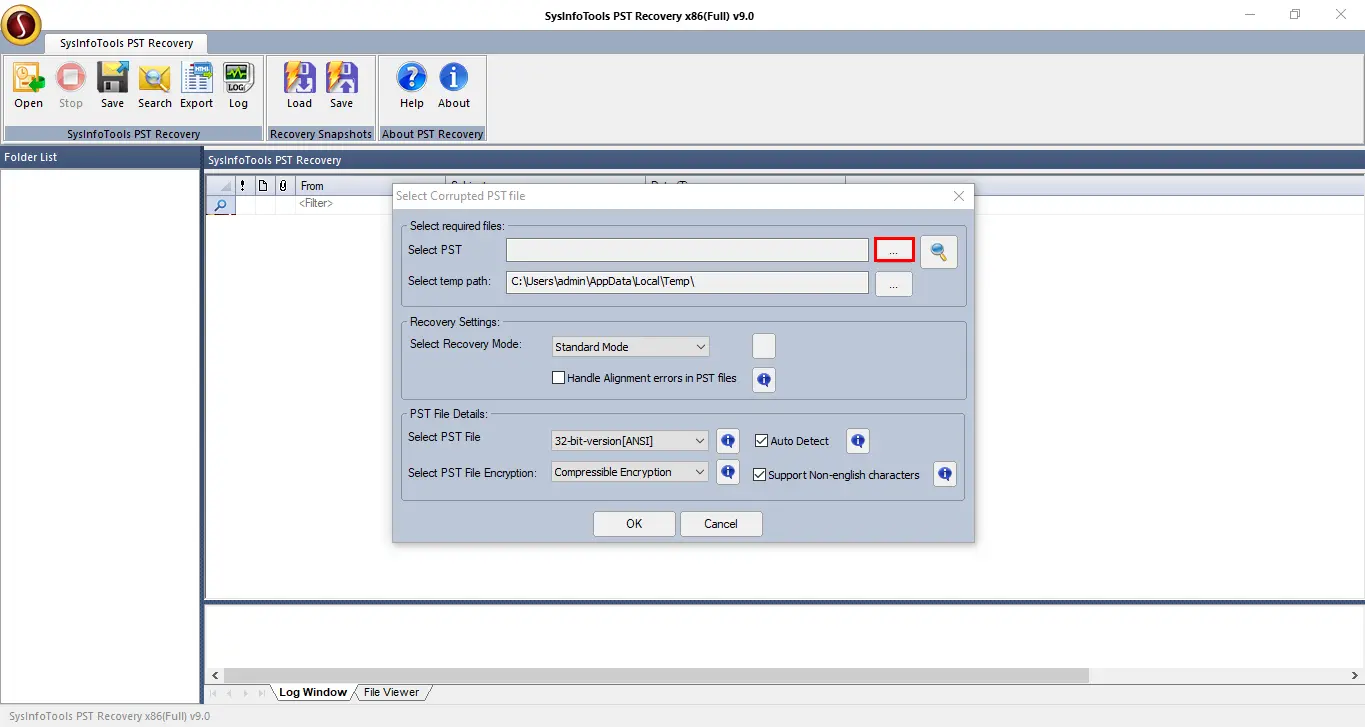Open the Select Recovery Mode dropdown
Screen dimensions: 1365x727
click(630, 347)
